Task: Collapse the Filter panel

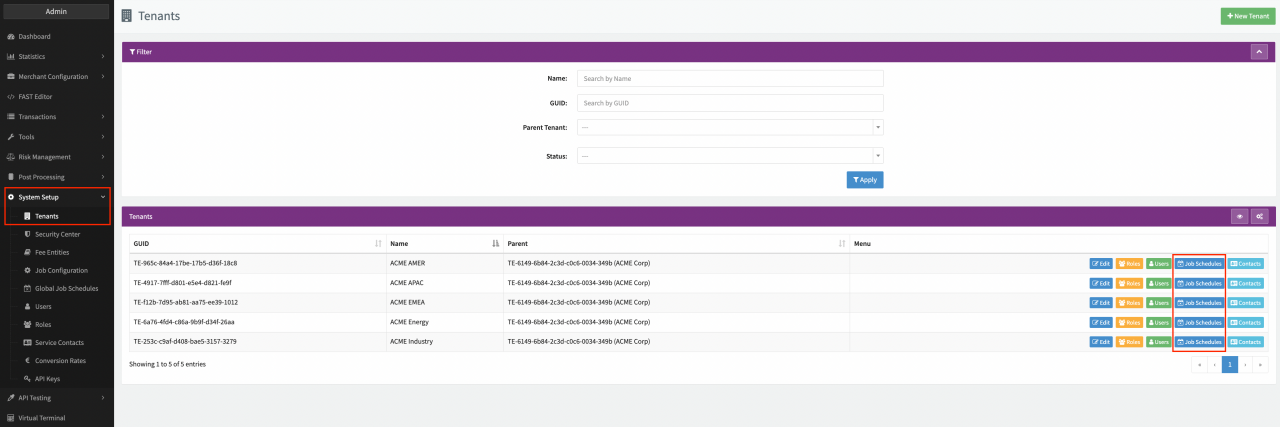Action: pos(1259,51)
